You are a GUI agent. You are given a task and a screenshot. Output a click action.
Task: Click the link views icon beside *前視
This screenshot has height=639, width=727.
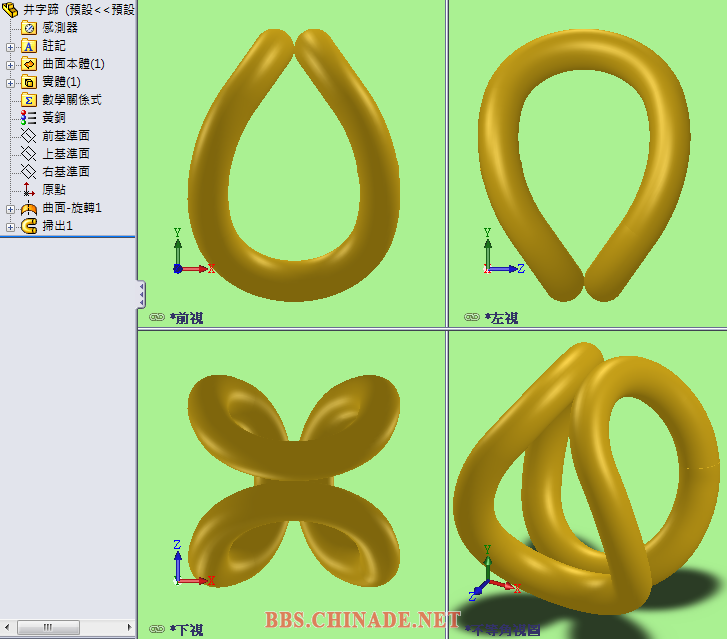pyautogui.click(x=157, y=317)
